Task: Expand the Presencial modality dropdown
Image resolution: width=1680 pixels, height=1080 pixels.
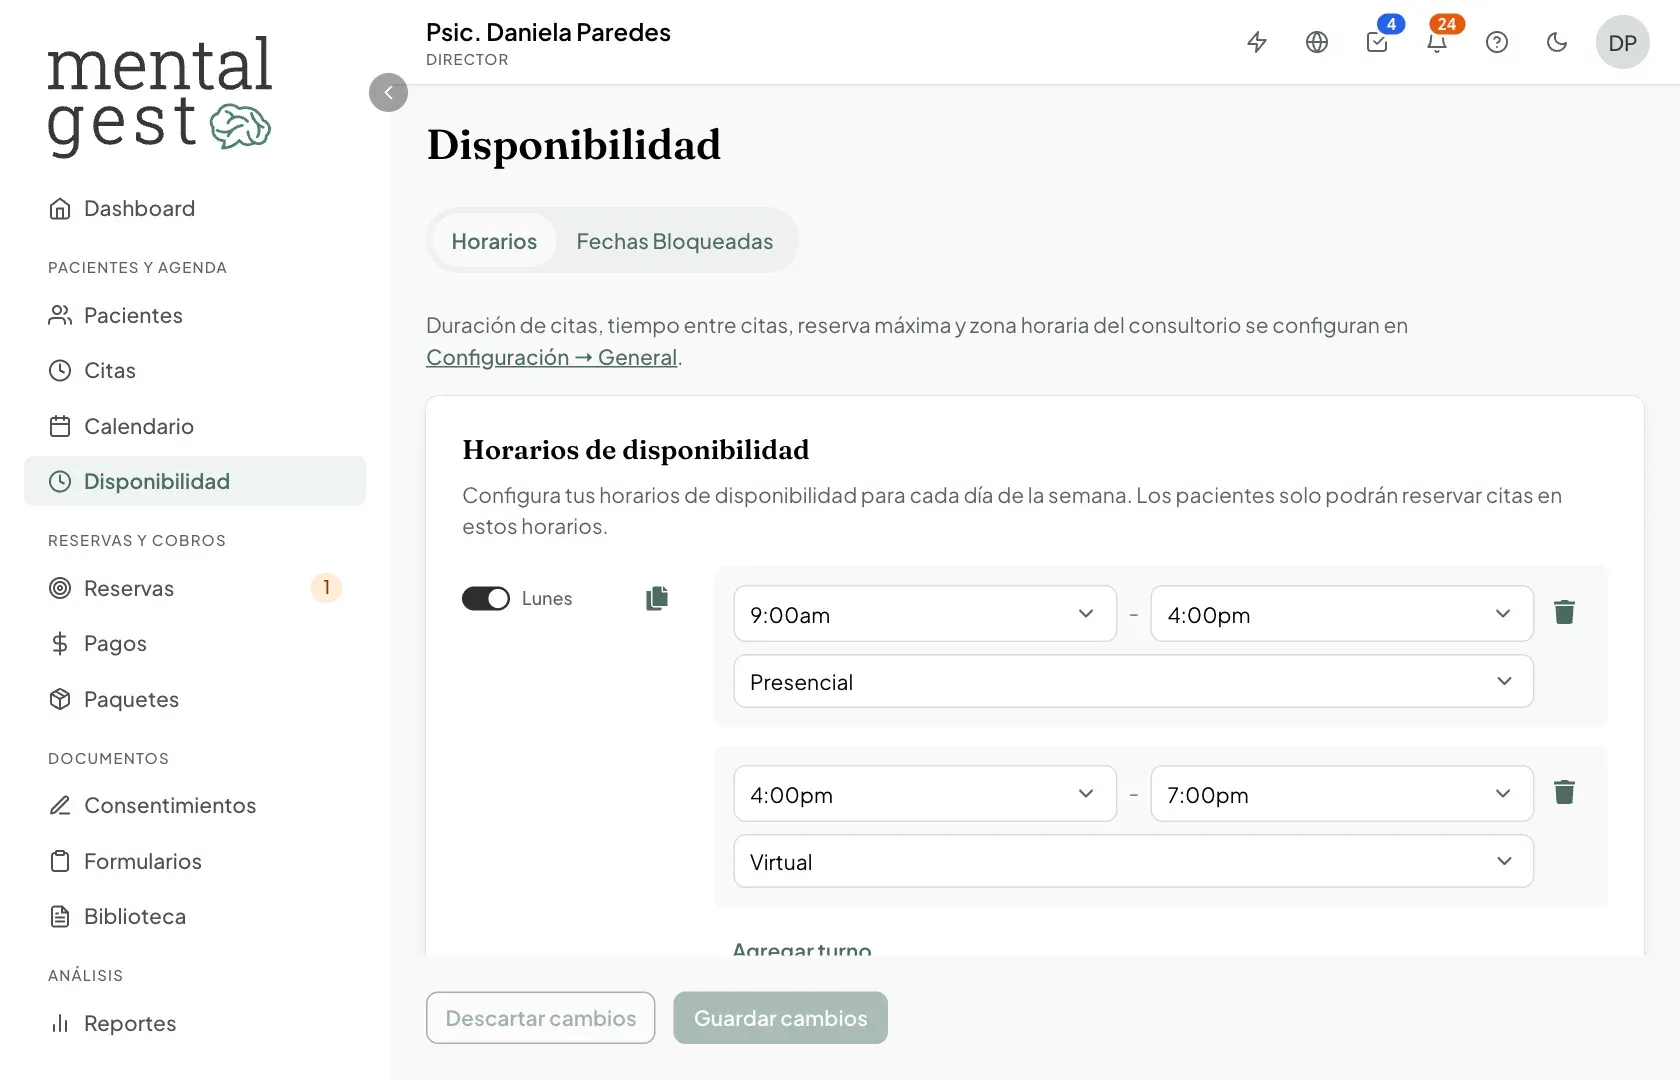Action: pos(1134,681)
